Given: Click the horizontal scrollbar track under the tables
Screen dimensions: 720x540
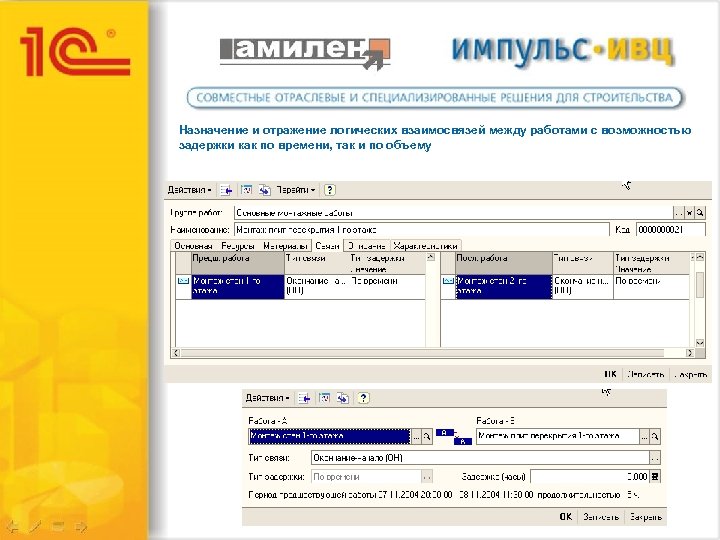Looking at the screenshot, I should tap(422, 353).
